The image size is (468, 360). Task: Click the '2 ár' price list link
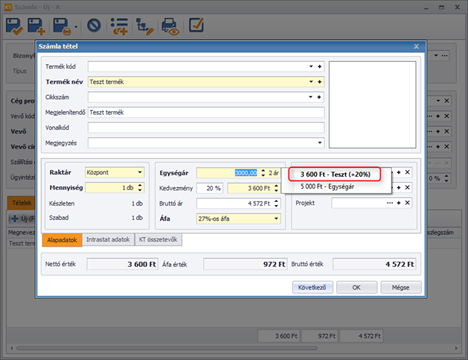[x=274, y=173]
